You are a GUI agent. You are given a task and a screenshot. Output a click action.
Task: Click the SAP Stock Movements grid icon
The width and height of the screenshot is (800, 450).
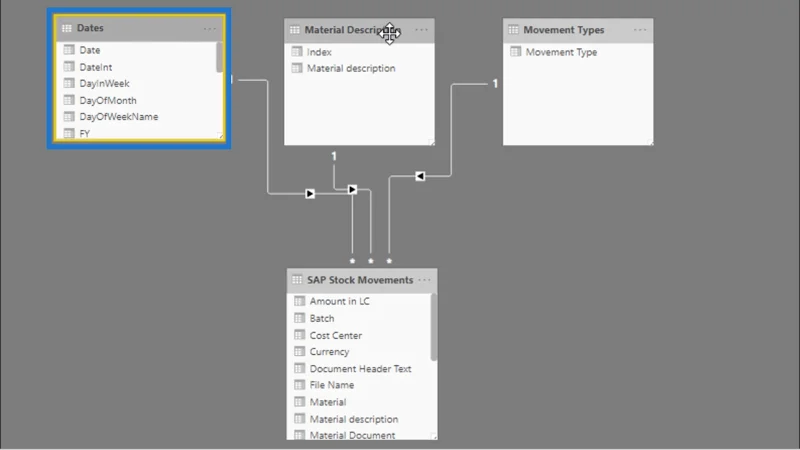click(297, 280)
